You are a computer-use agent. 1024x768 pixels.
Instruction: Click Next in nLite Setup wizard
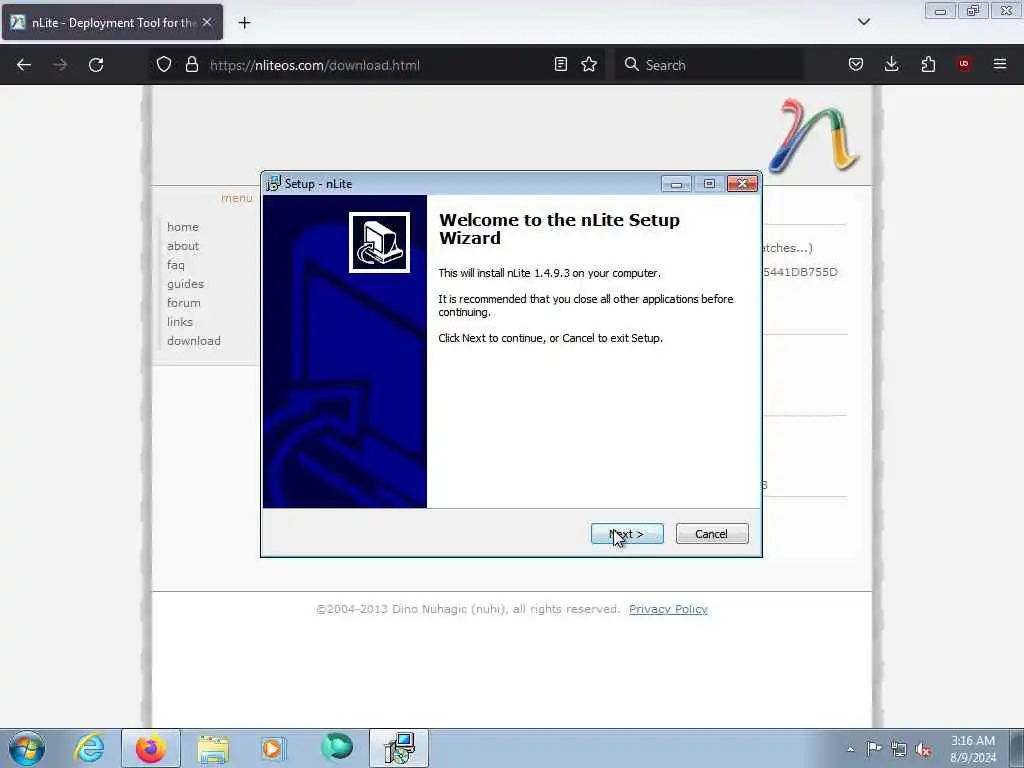[x=627, y=534]
